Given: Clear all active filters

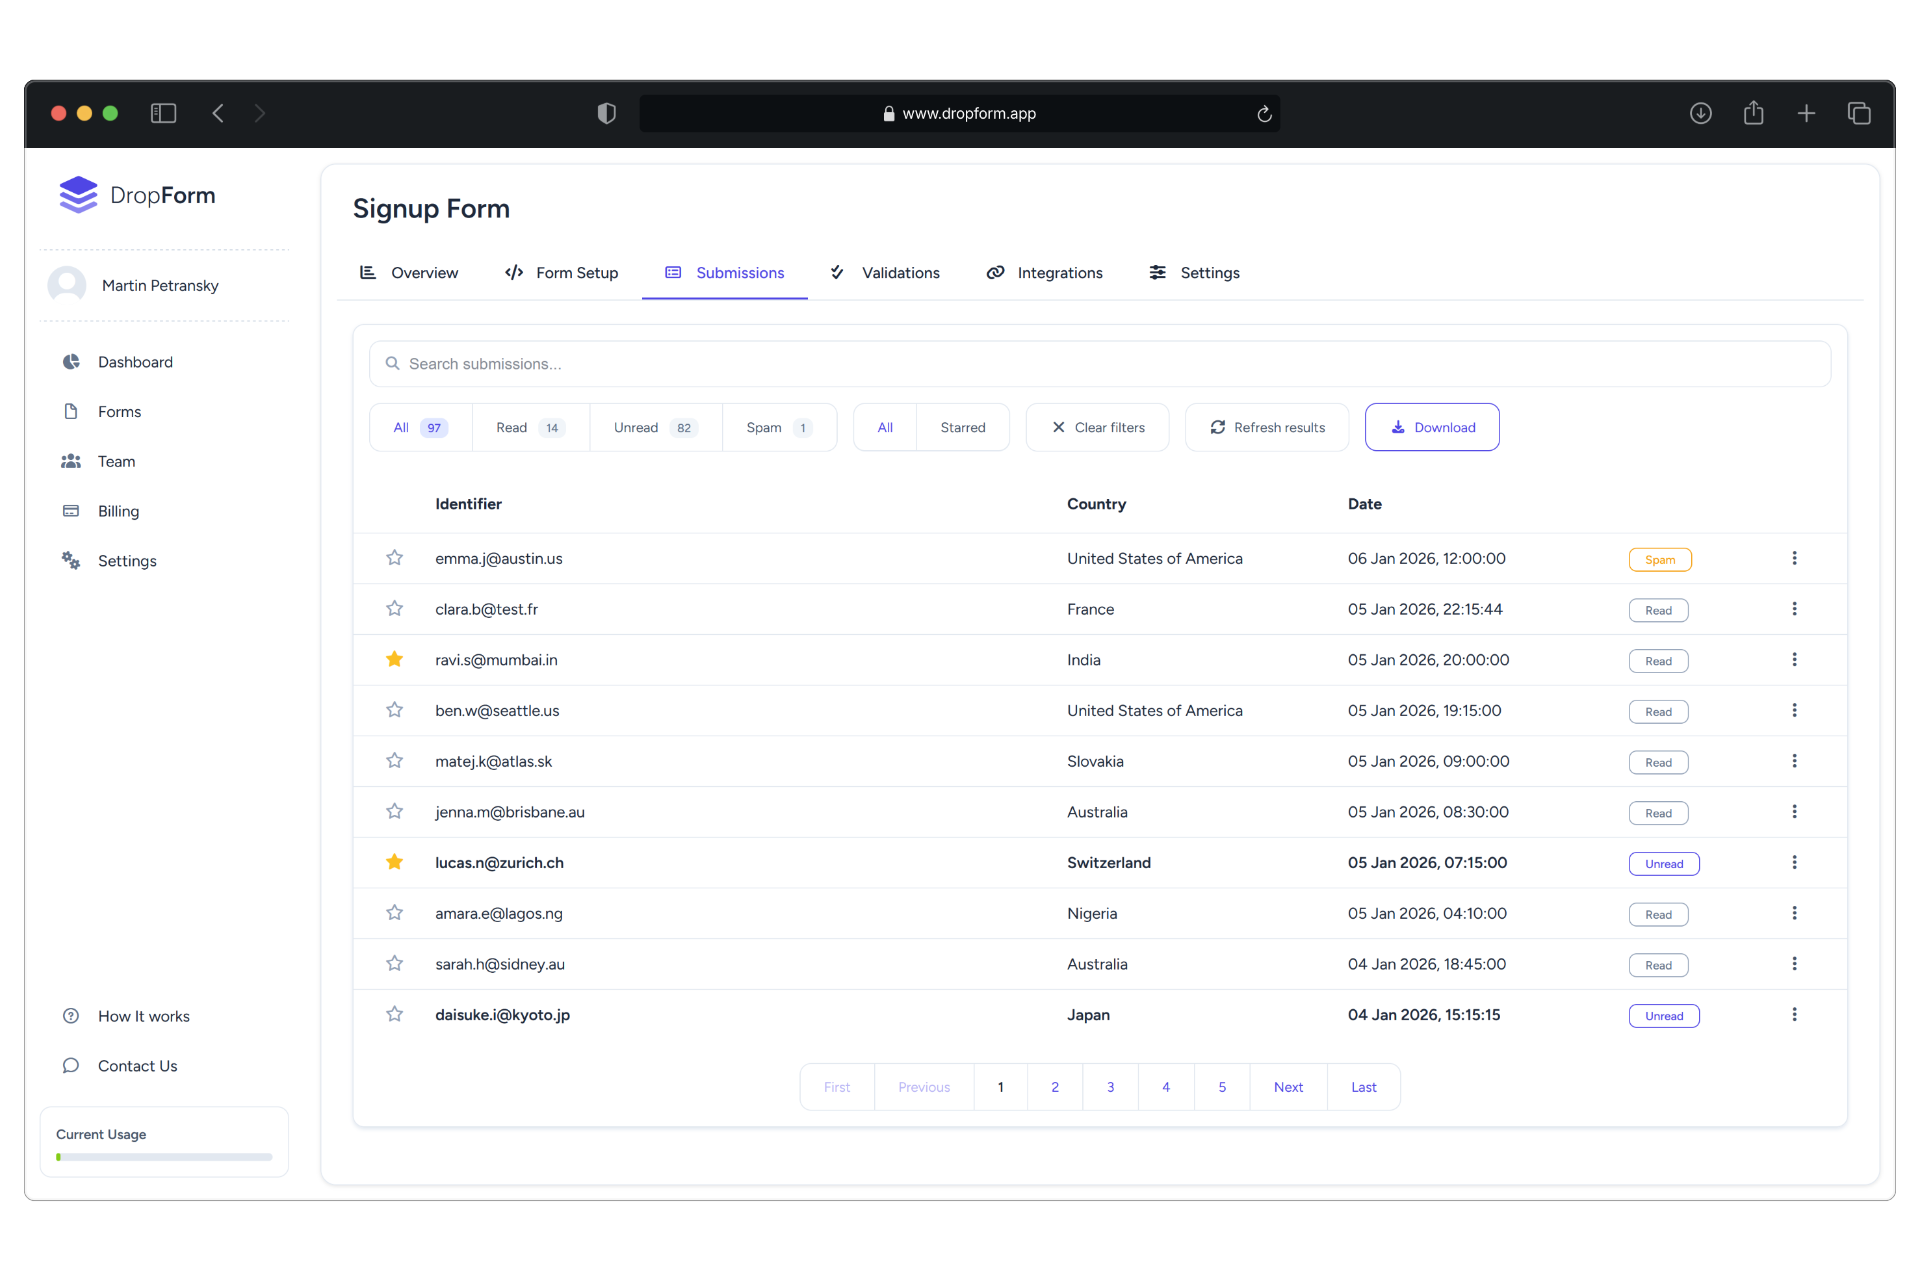Looking at the screenshot, I should pyautogui.click(x=1097, y=427).
